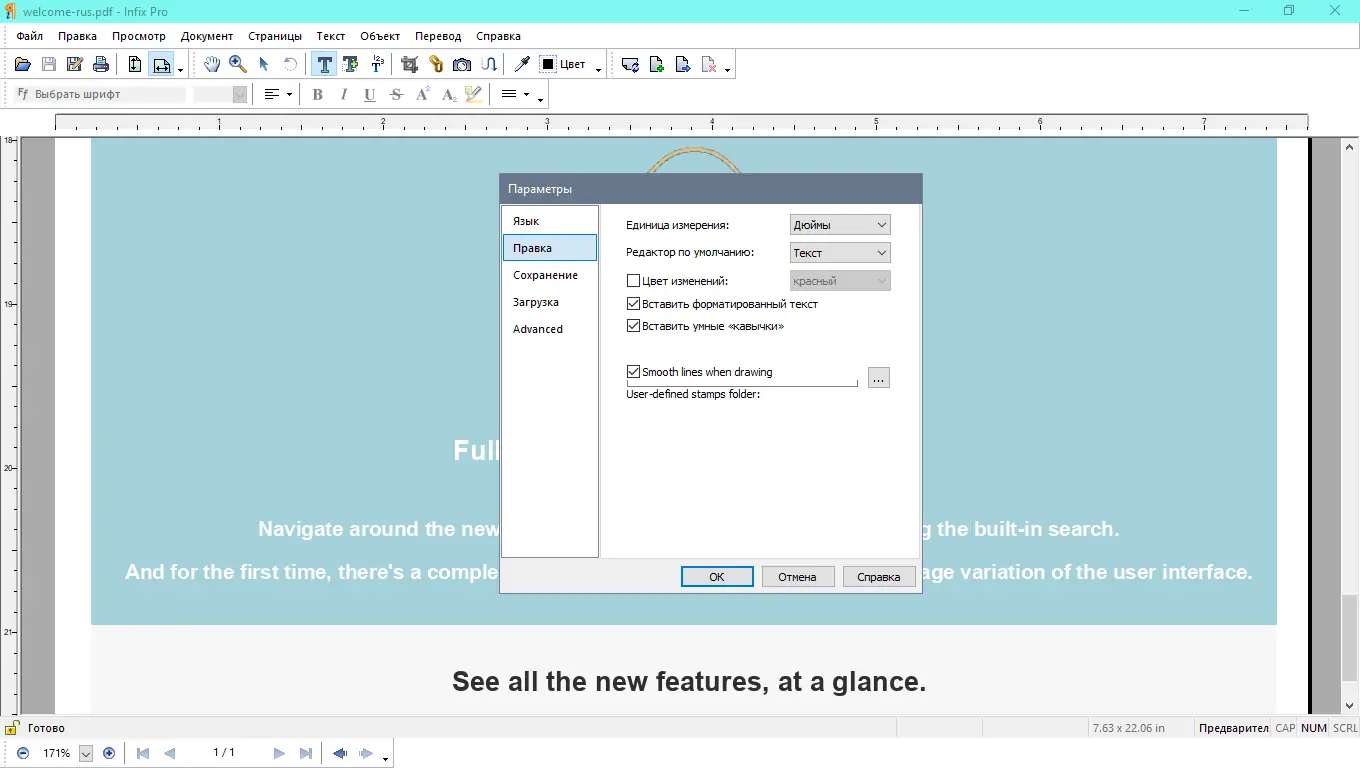Click the Open file folder icon

23,65
